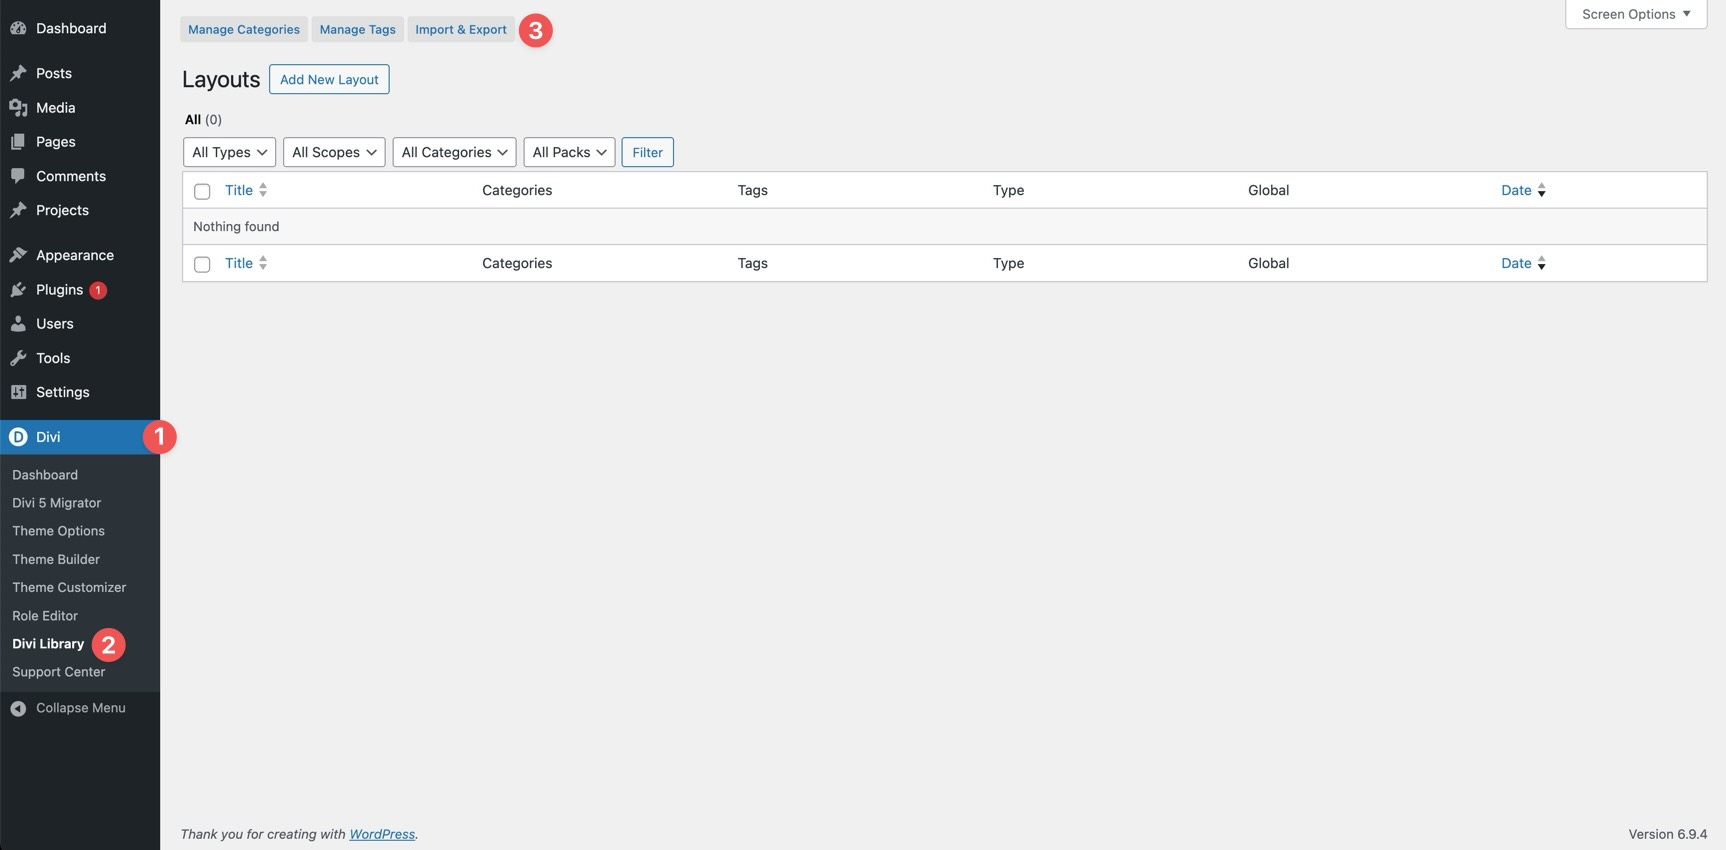This screenshot has height=850, width=1726.
Task: Click the Pages icon in sidebar
Action: click(18, 142)
